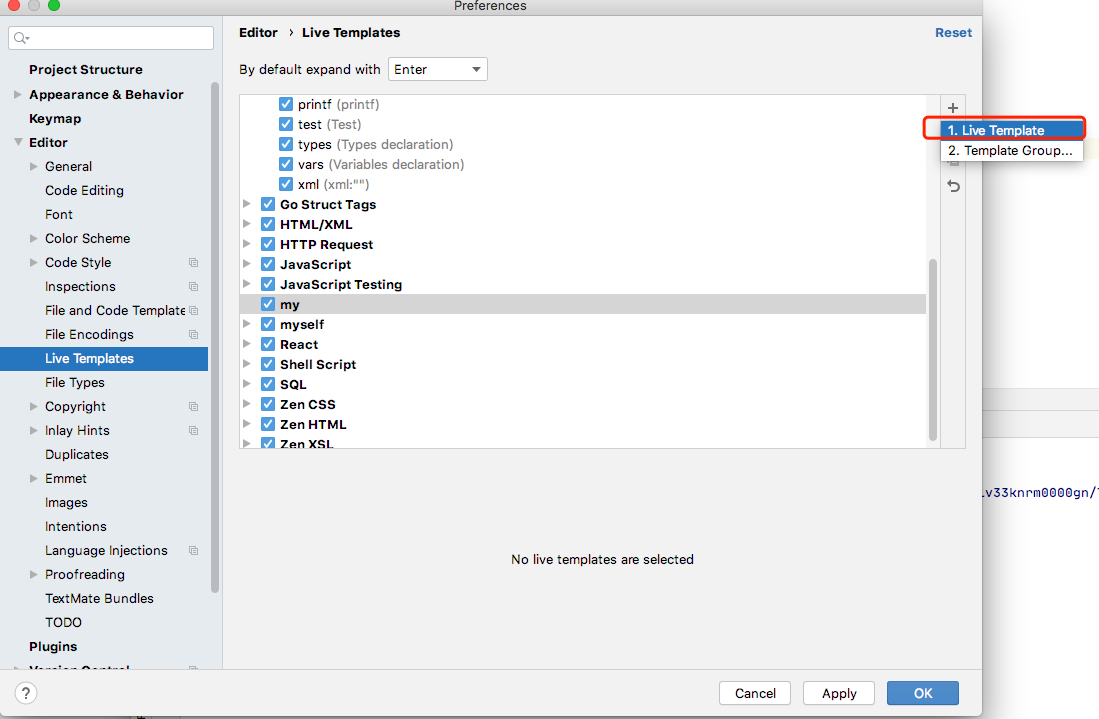Click the copy icon beside Inlay Hints
This screenshot has height=719, width=1099.
pyautogui.click(x=193, y=430)
